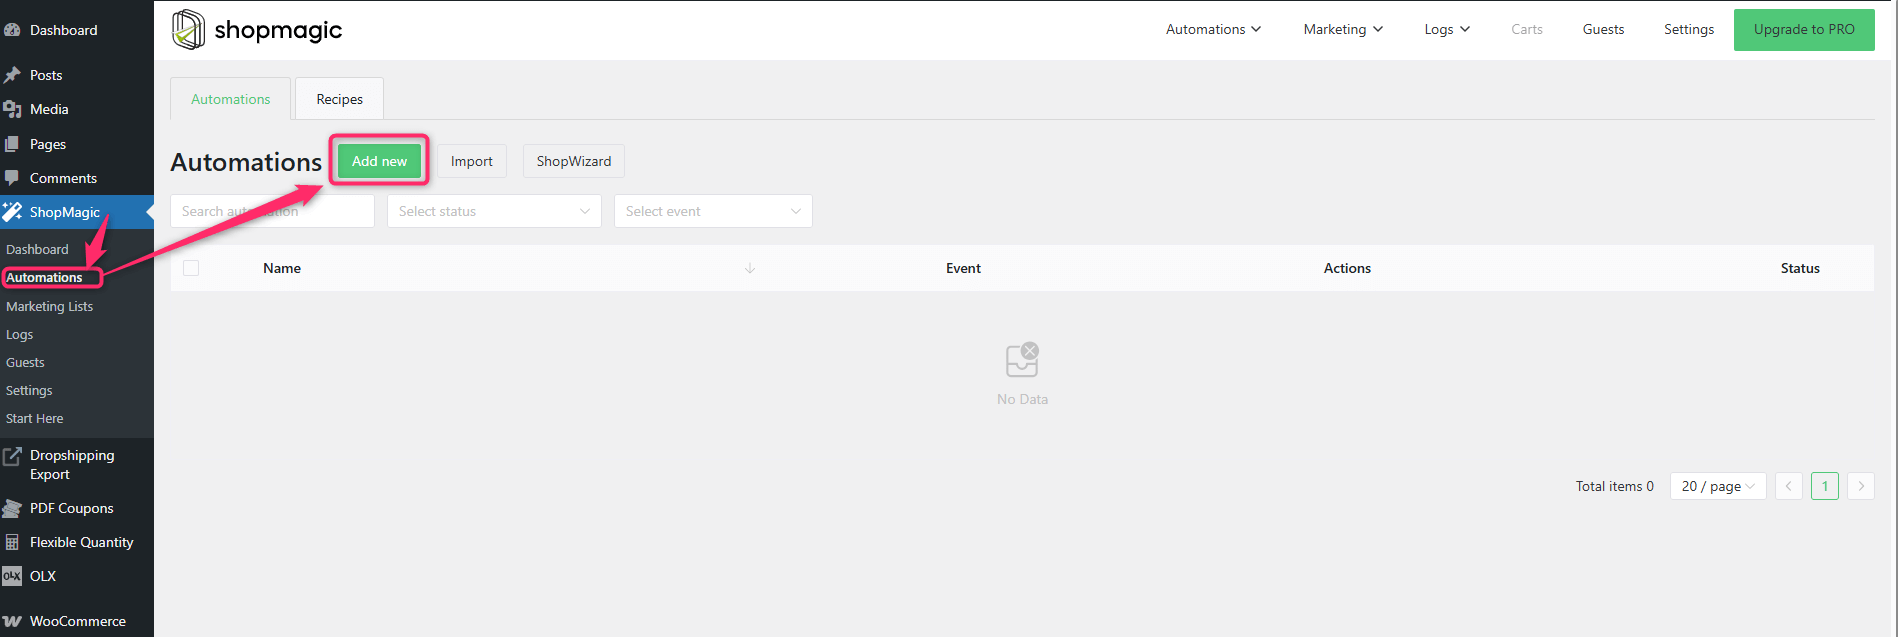Sort the Name column using arrow
Viewport: 1898px width, 637px height.
point(750,268)
